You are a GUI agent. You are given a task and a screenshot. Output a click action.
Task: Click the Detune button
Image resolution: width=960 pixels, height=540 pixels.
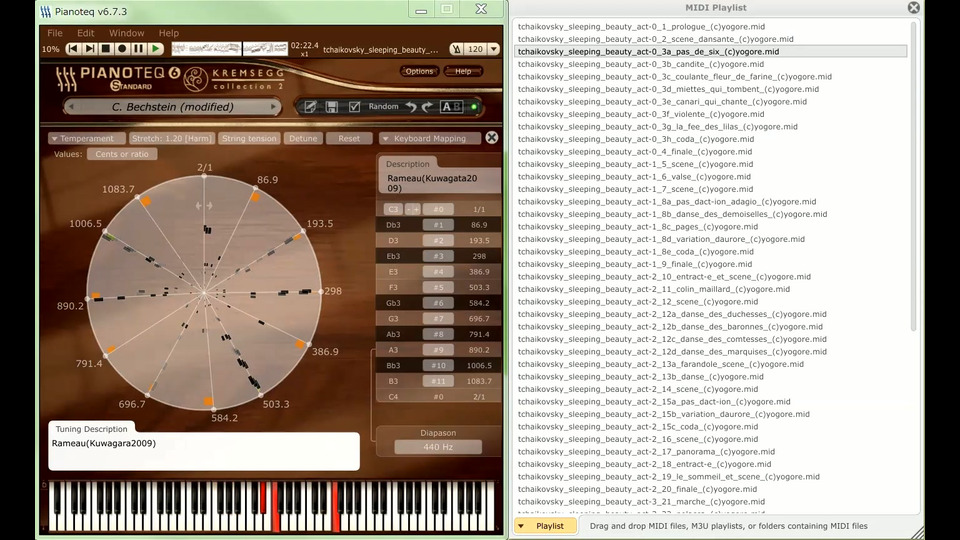[x=303, y=138]
